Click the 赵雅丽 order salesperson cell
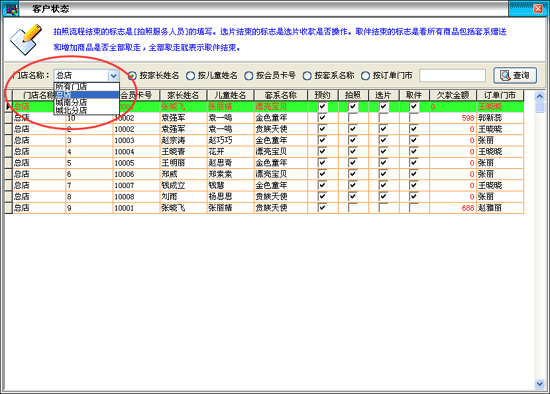Screen dimensions: 550x394 500,208
